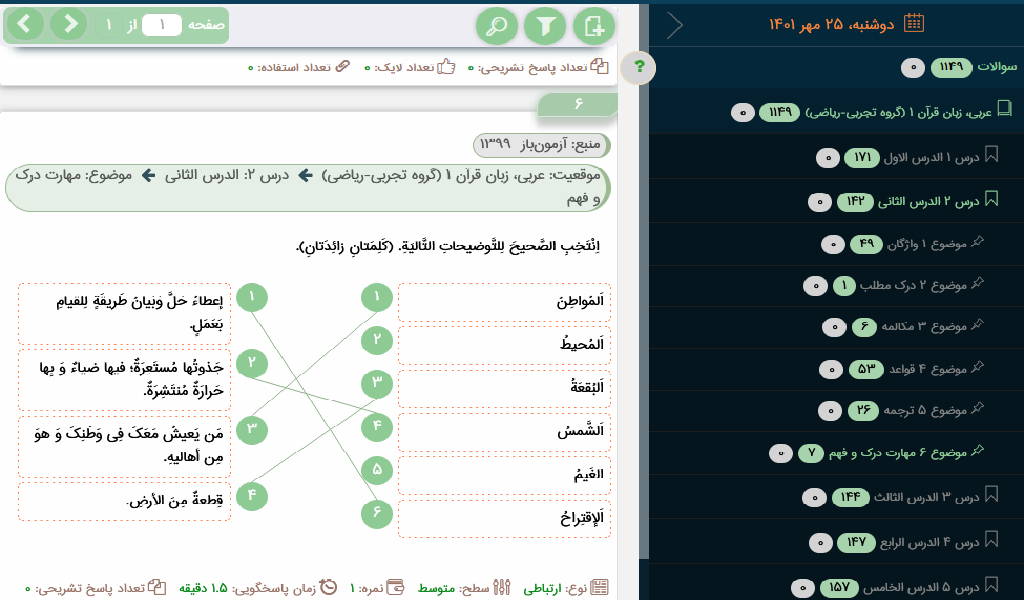The image size is (1024, 600).
Task: Click the pin icon on موضوع ۴ قواعد
Action: [x=977, y=368]
